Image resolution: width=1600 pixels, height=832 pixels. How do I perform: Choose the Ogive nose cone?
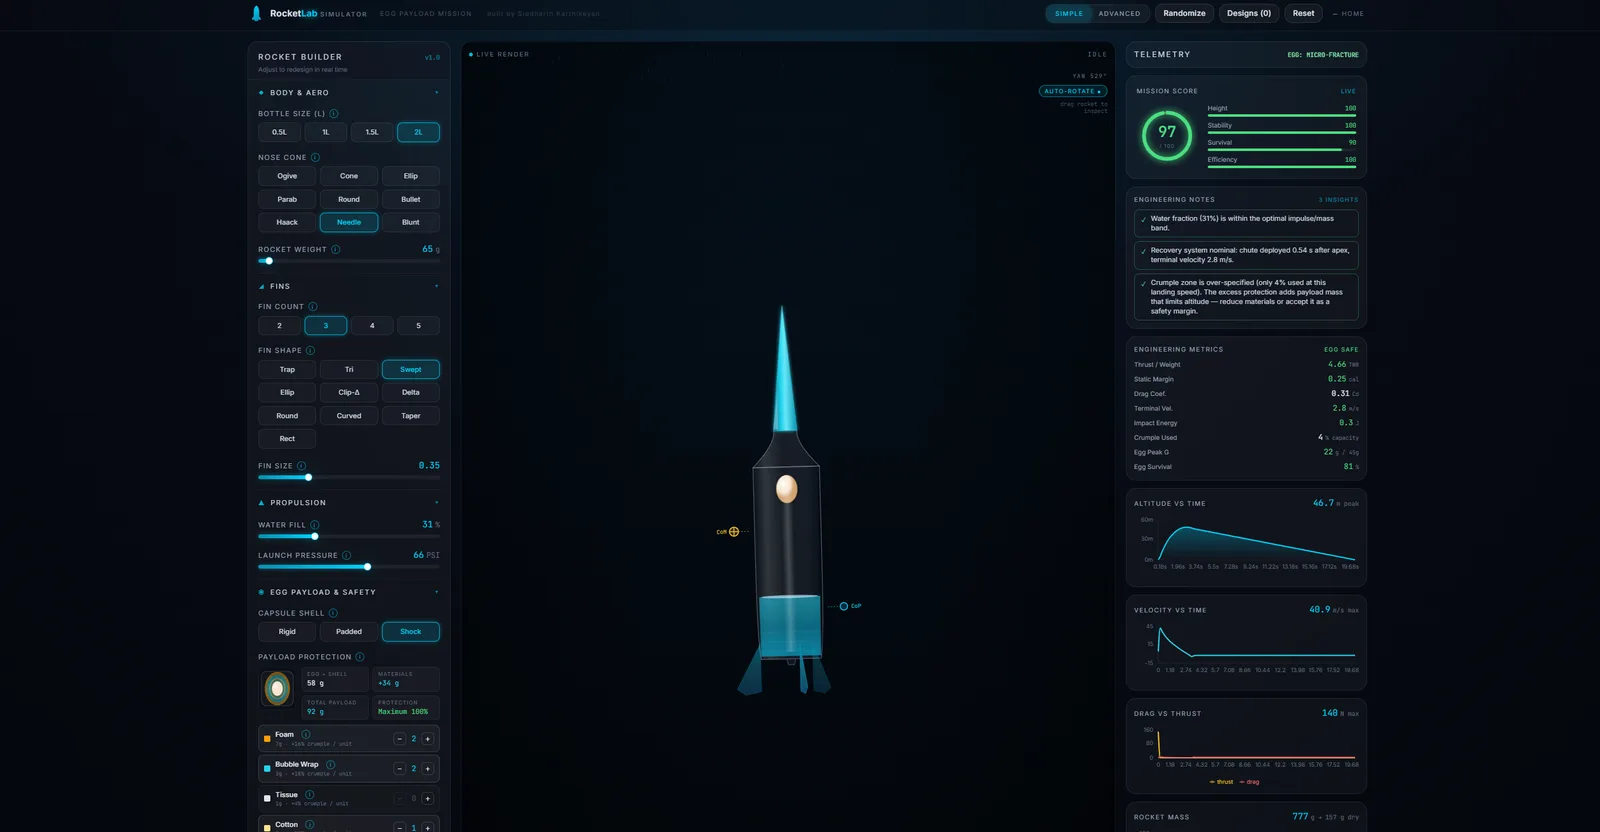point(287,176)
